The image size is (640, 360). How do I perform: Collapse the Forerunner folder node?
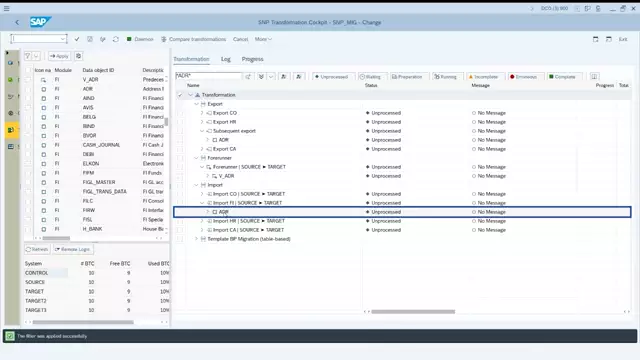196,158
